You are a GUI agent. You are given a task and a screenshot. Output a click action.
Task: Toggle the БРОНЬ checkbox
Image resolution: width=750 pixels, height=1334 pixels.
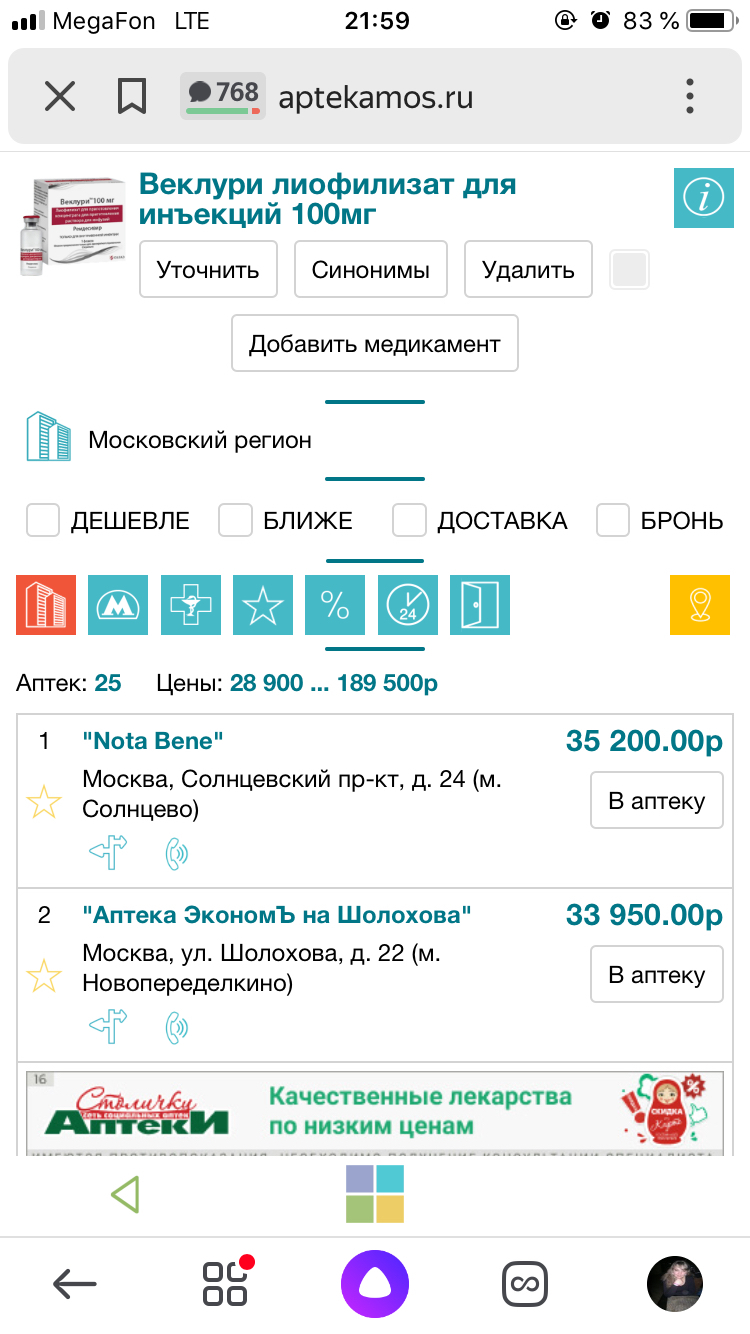pos(613,520)
